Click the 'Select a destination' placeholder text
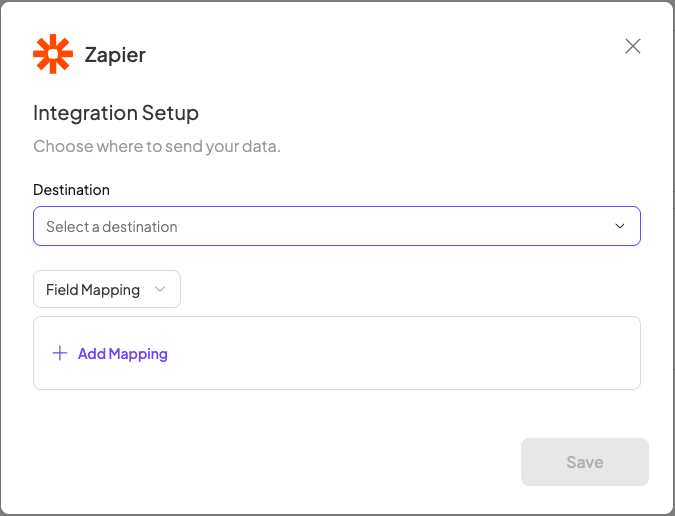 coord(112,227)
